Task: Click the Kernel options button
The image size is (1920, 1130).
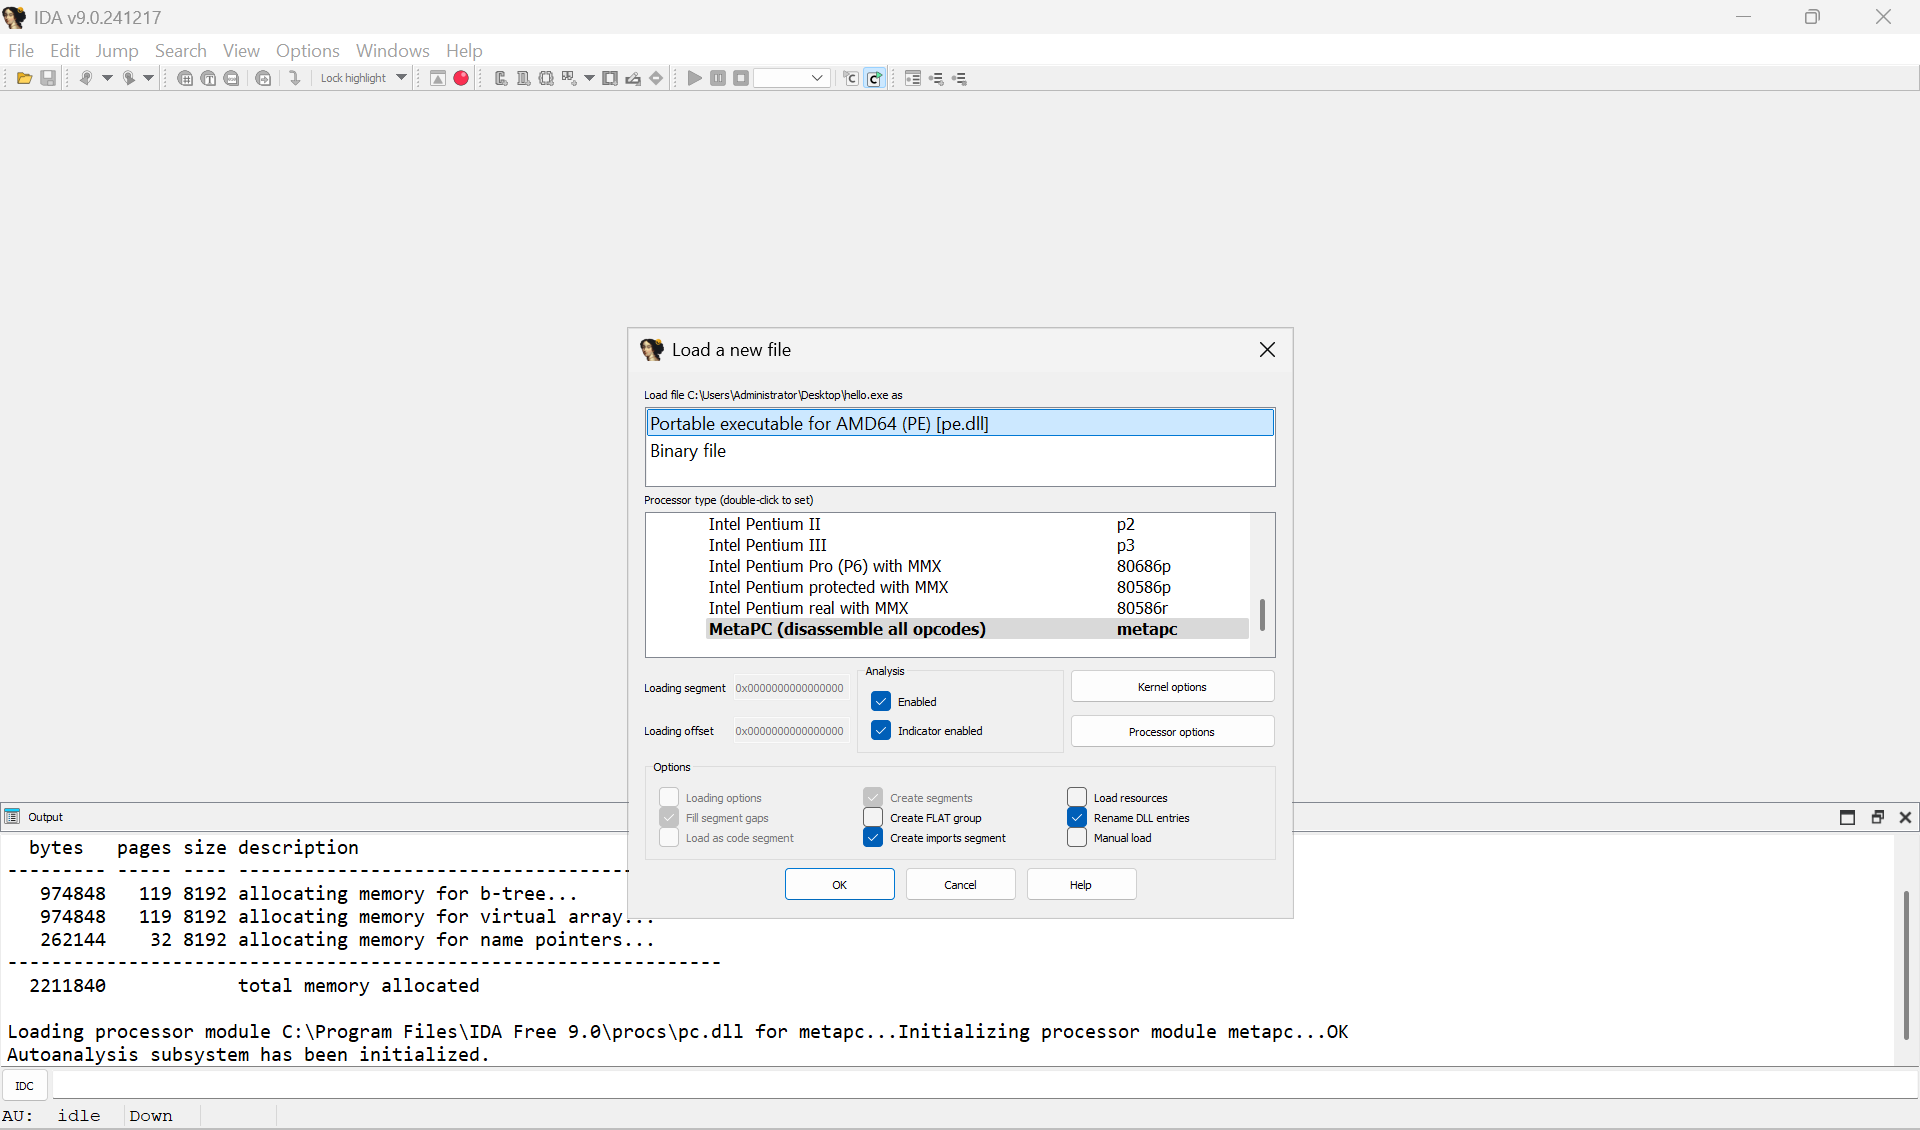Action: click(x=1172, y=687)
